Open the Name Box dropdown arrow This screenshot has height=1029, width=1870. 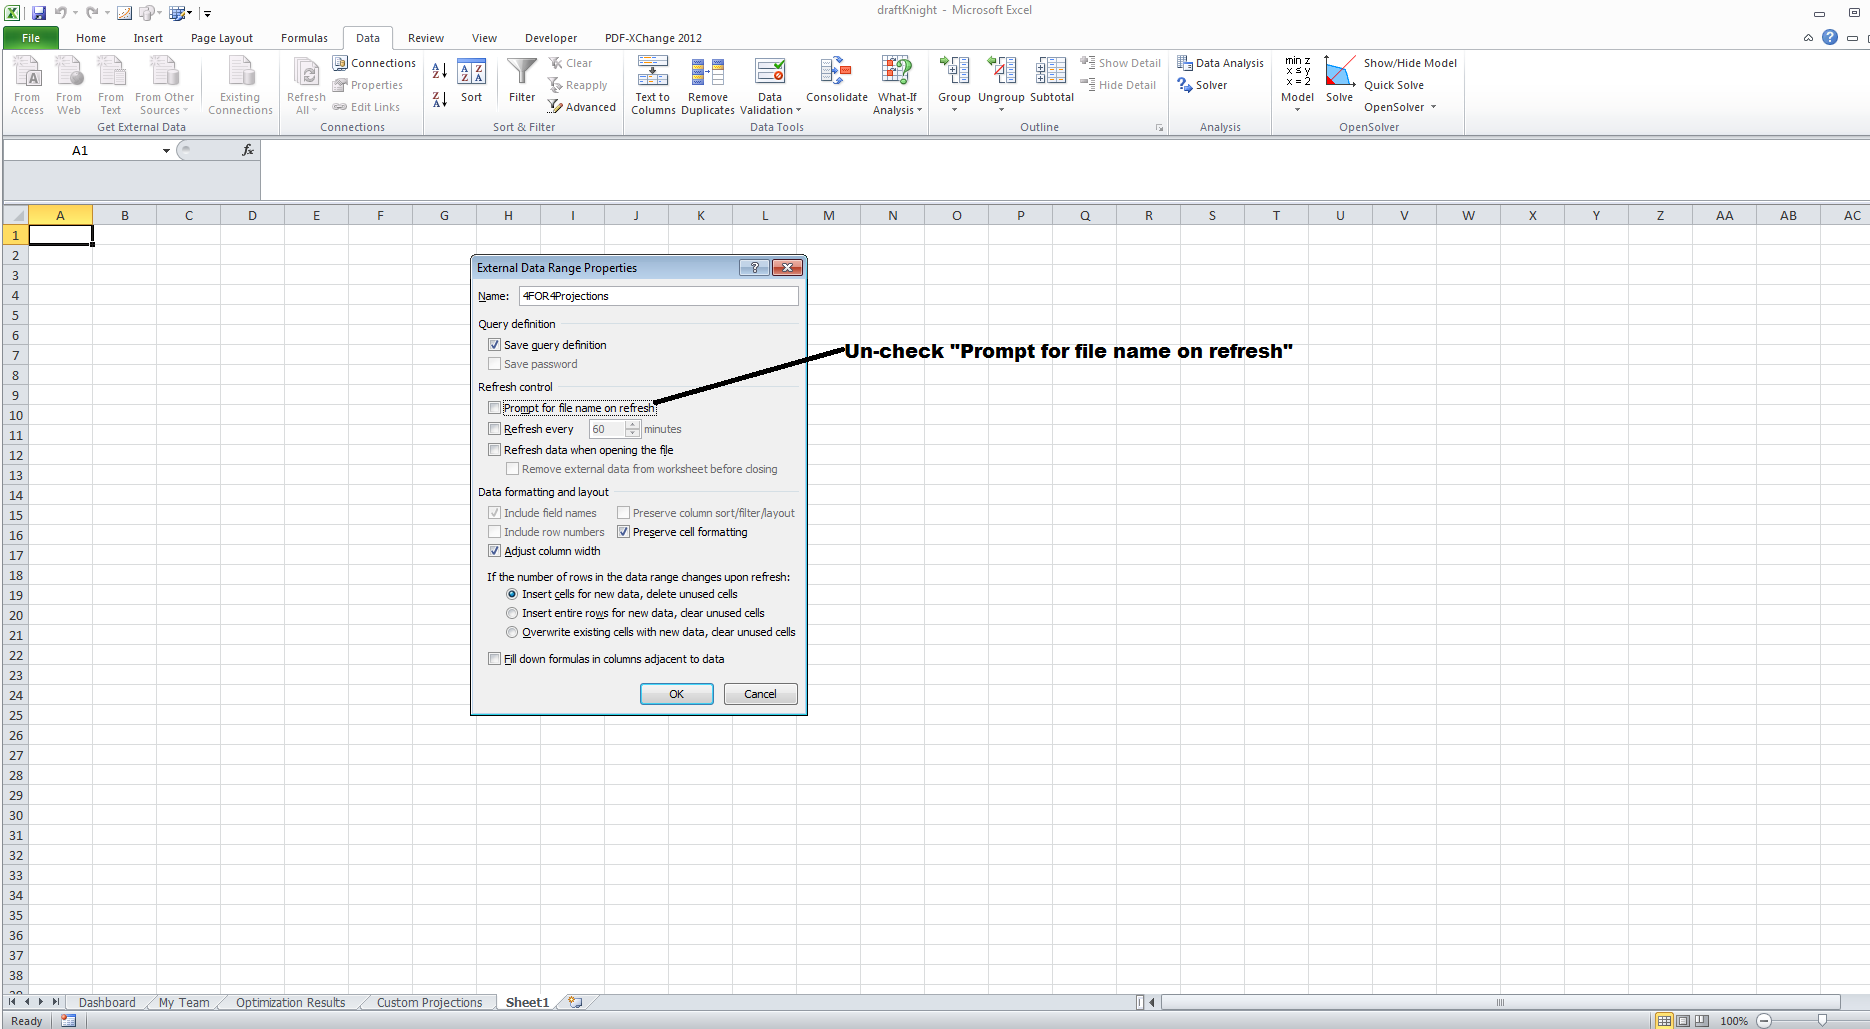click(166, 151)
